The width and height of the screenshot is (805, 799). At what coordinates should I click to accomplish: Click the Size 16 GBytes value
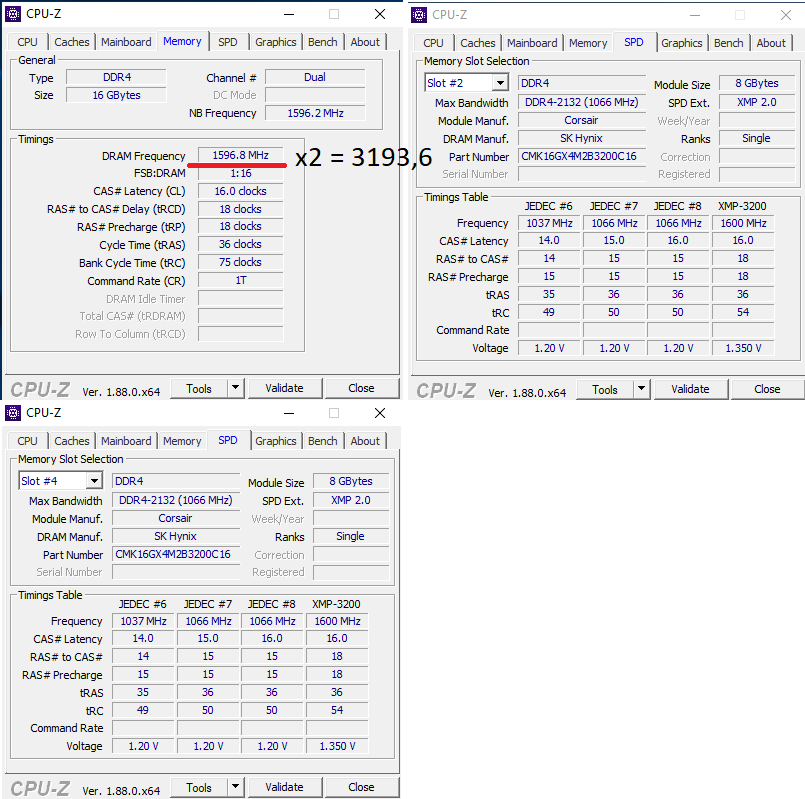pos(117,95)
